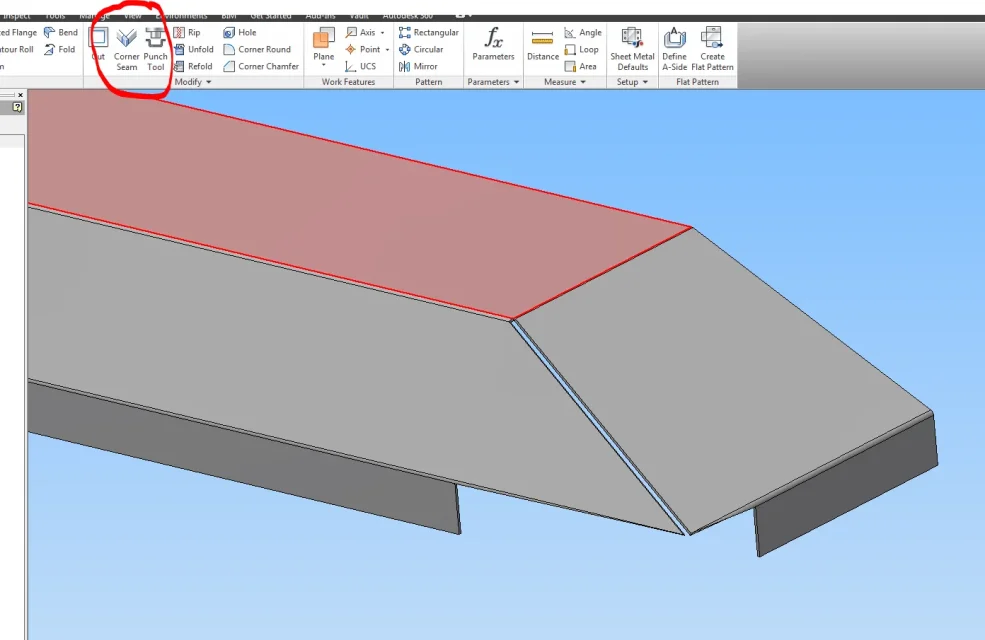Click the Corner Chamfer button
The image size is (985, 640).
tap(261, 66)
